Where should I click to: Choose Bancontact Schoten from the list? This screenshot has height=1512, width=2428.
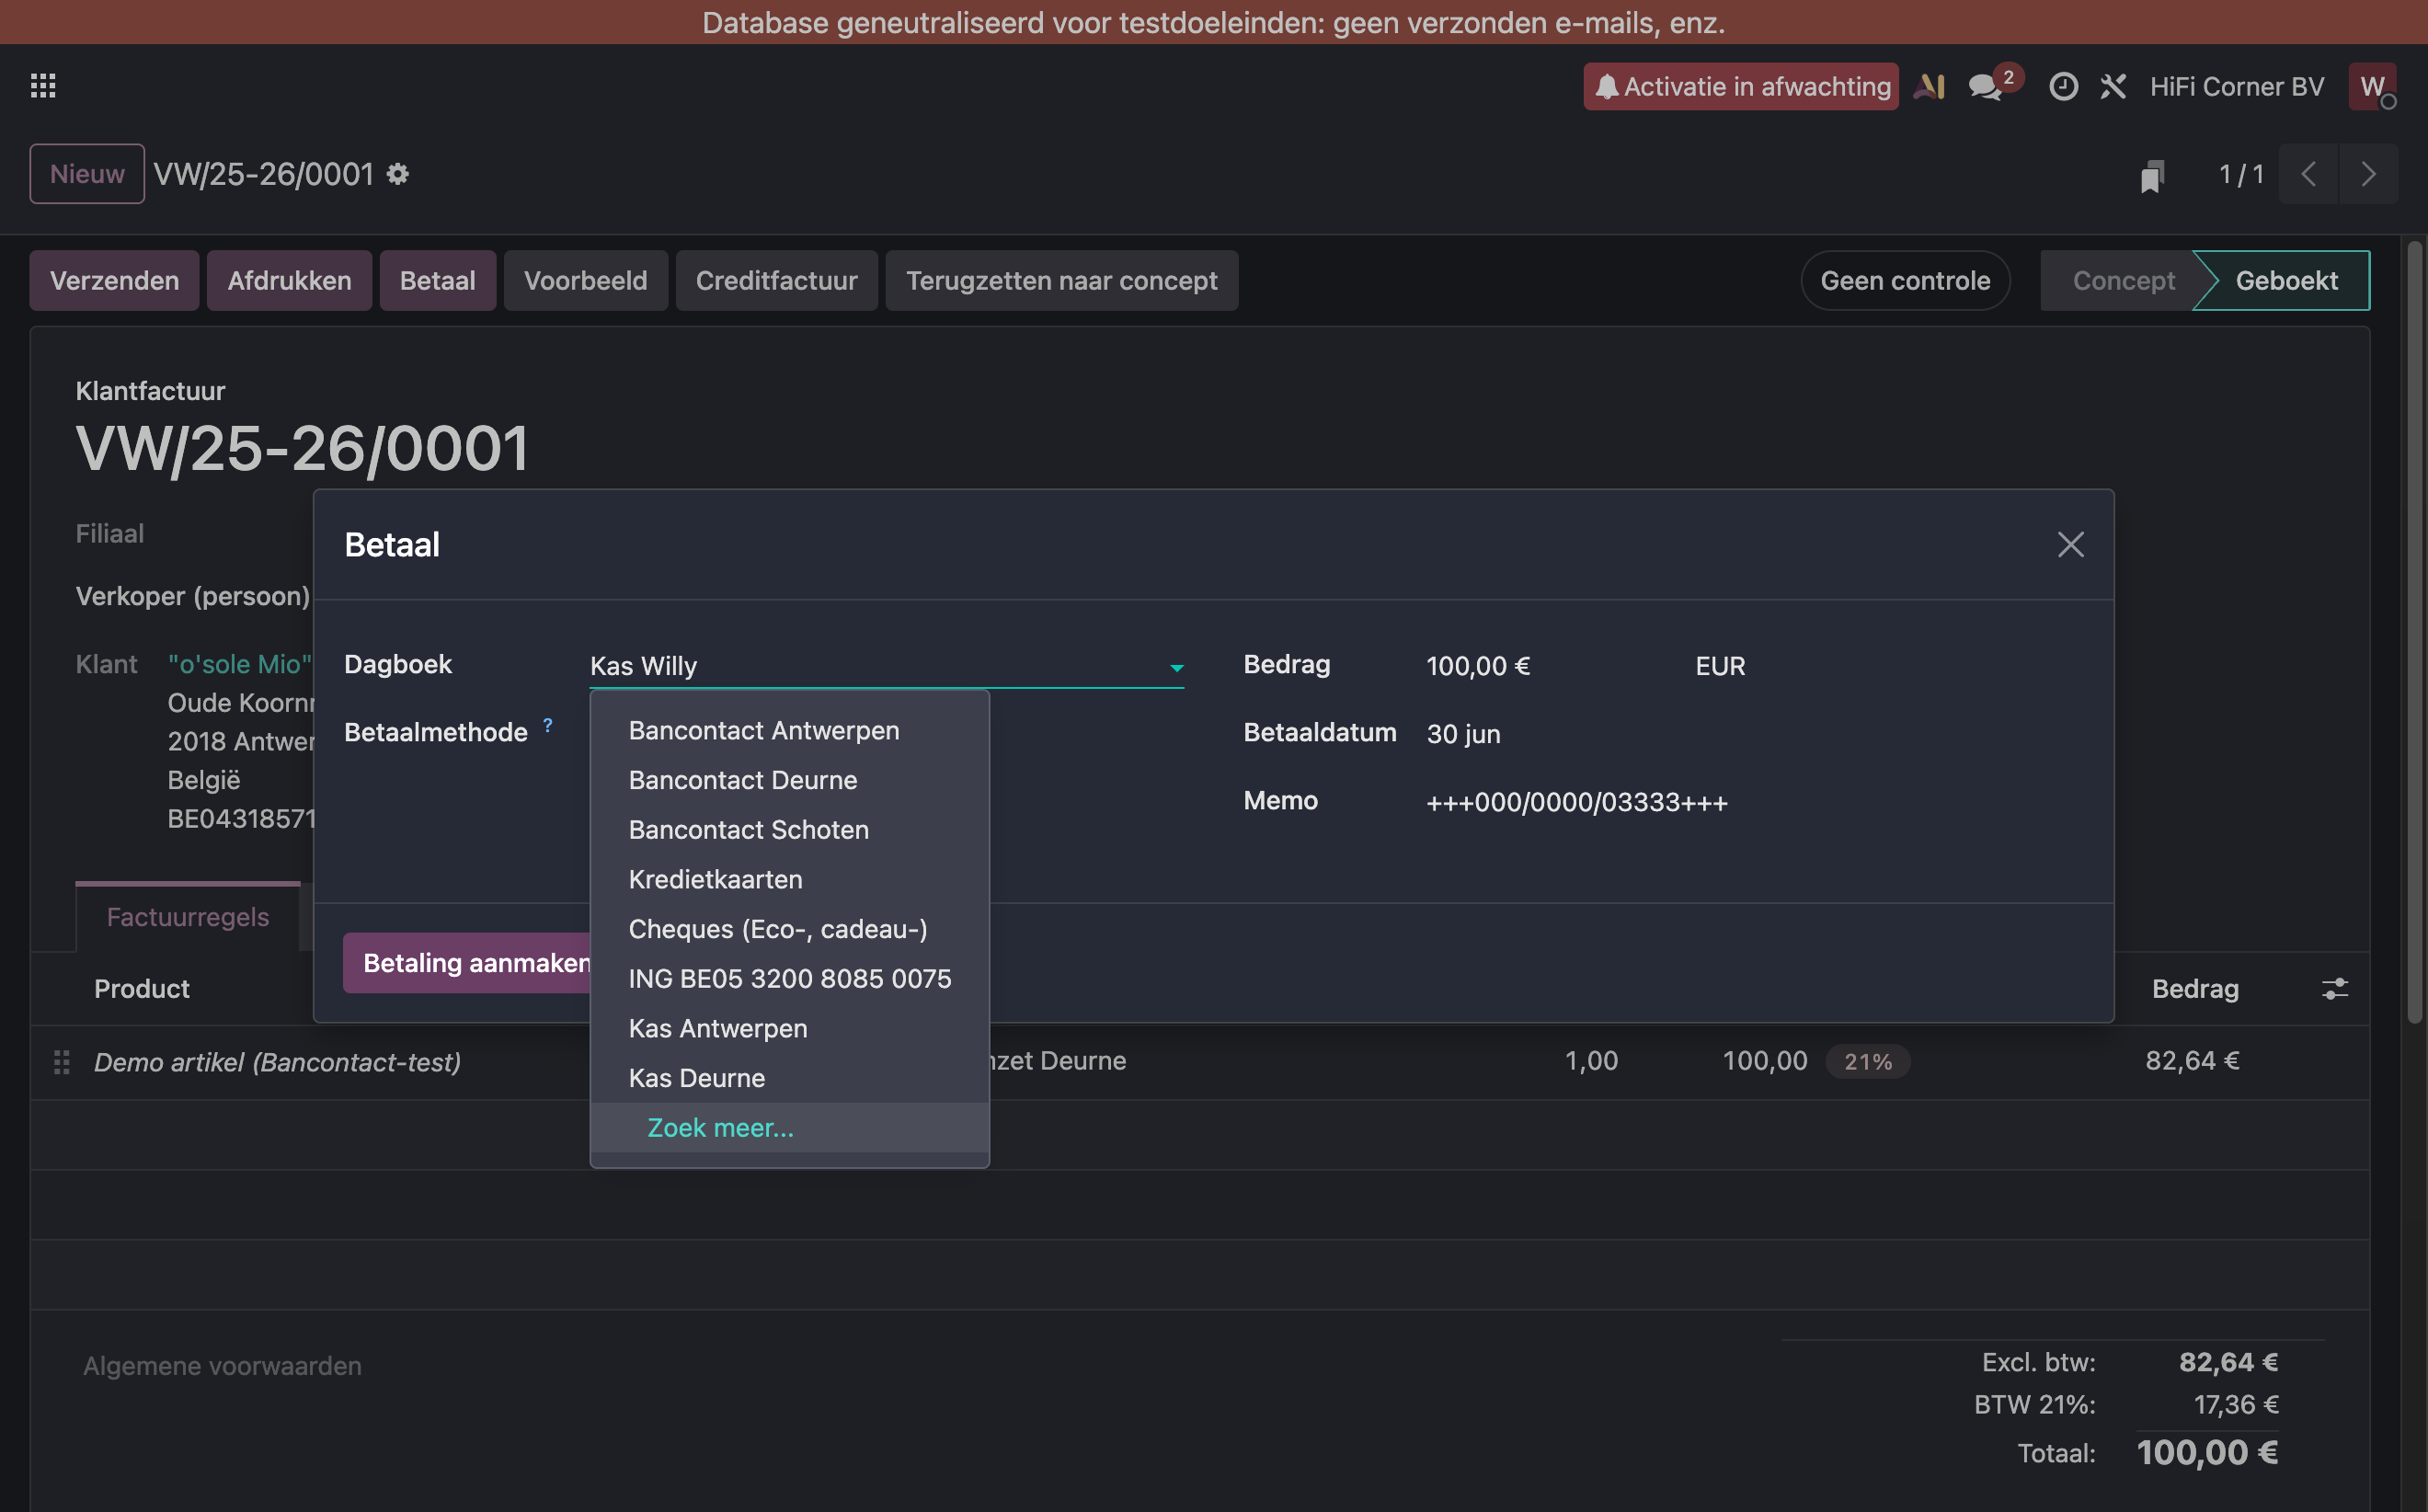[x=789, y=830]
